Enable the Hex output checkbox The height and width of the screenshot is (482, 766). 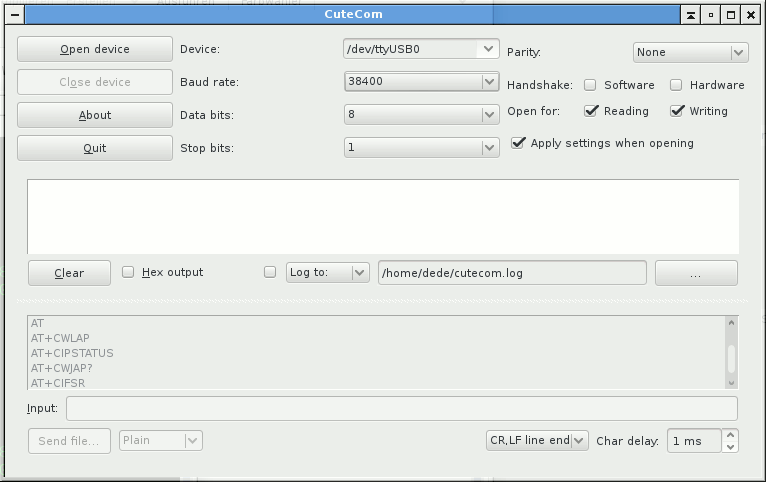coord(128,272)
